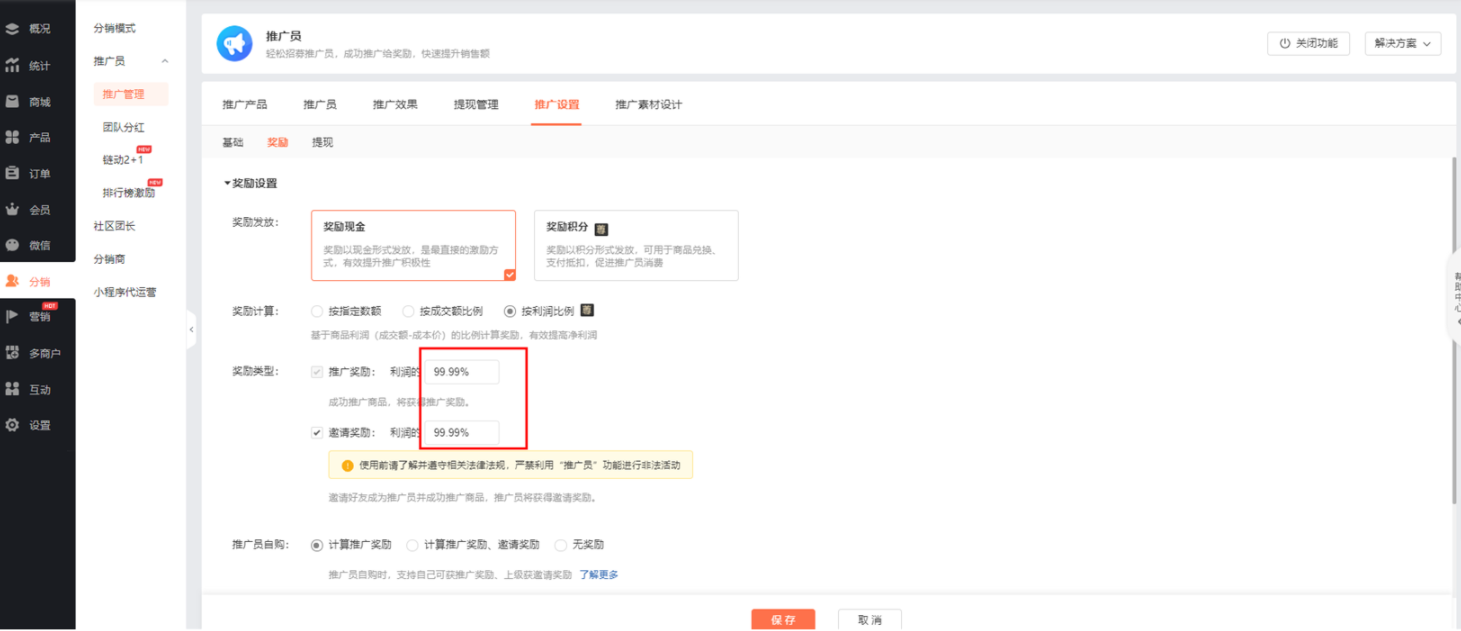Switch to the 推广效果 tab
Image resolution: width=1461 pixels, height=631 pixels.
coord(395,104)
